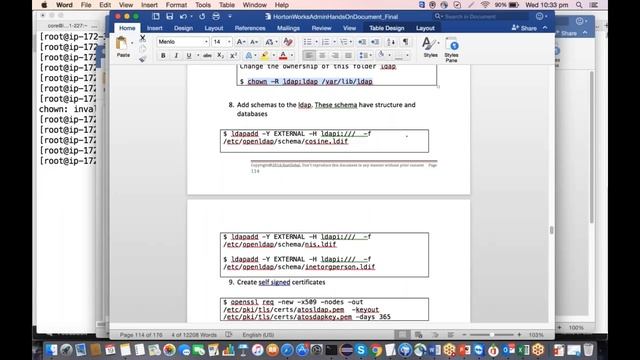Center align the text
Image resolution: width=640 pixels, height=360 pixels.
(322, 56)
